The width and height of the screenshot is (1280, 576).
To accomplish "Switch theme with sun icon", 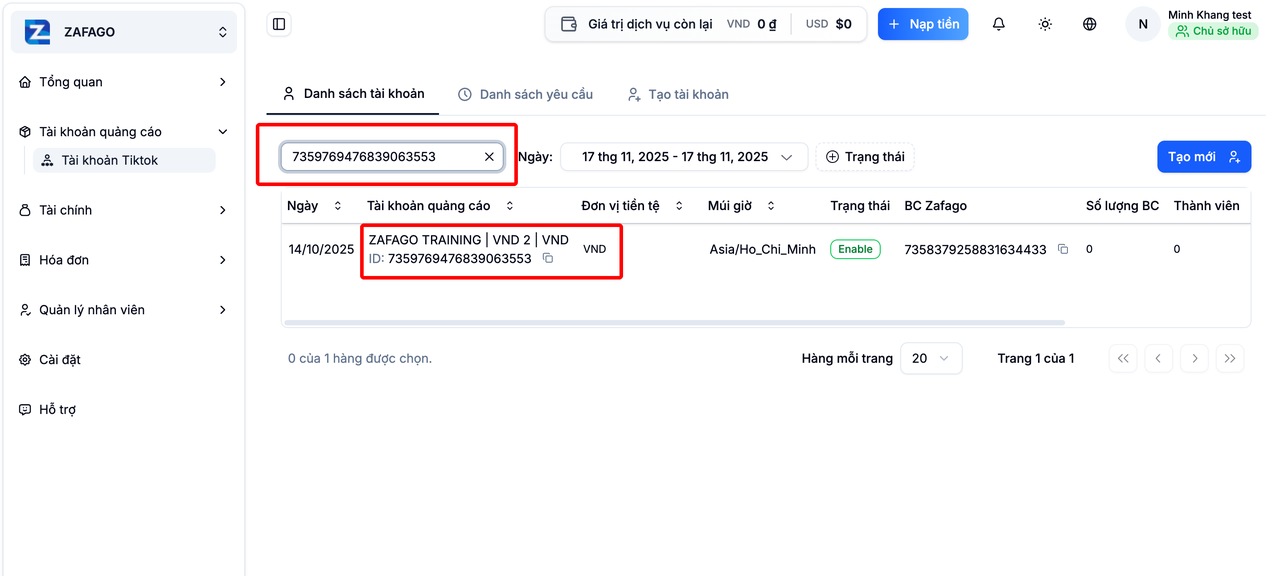I will (x=1045, y=24).
